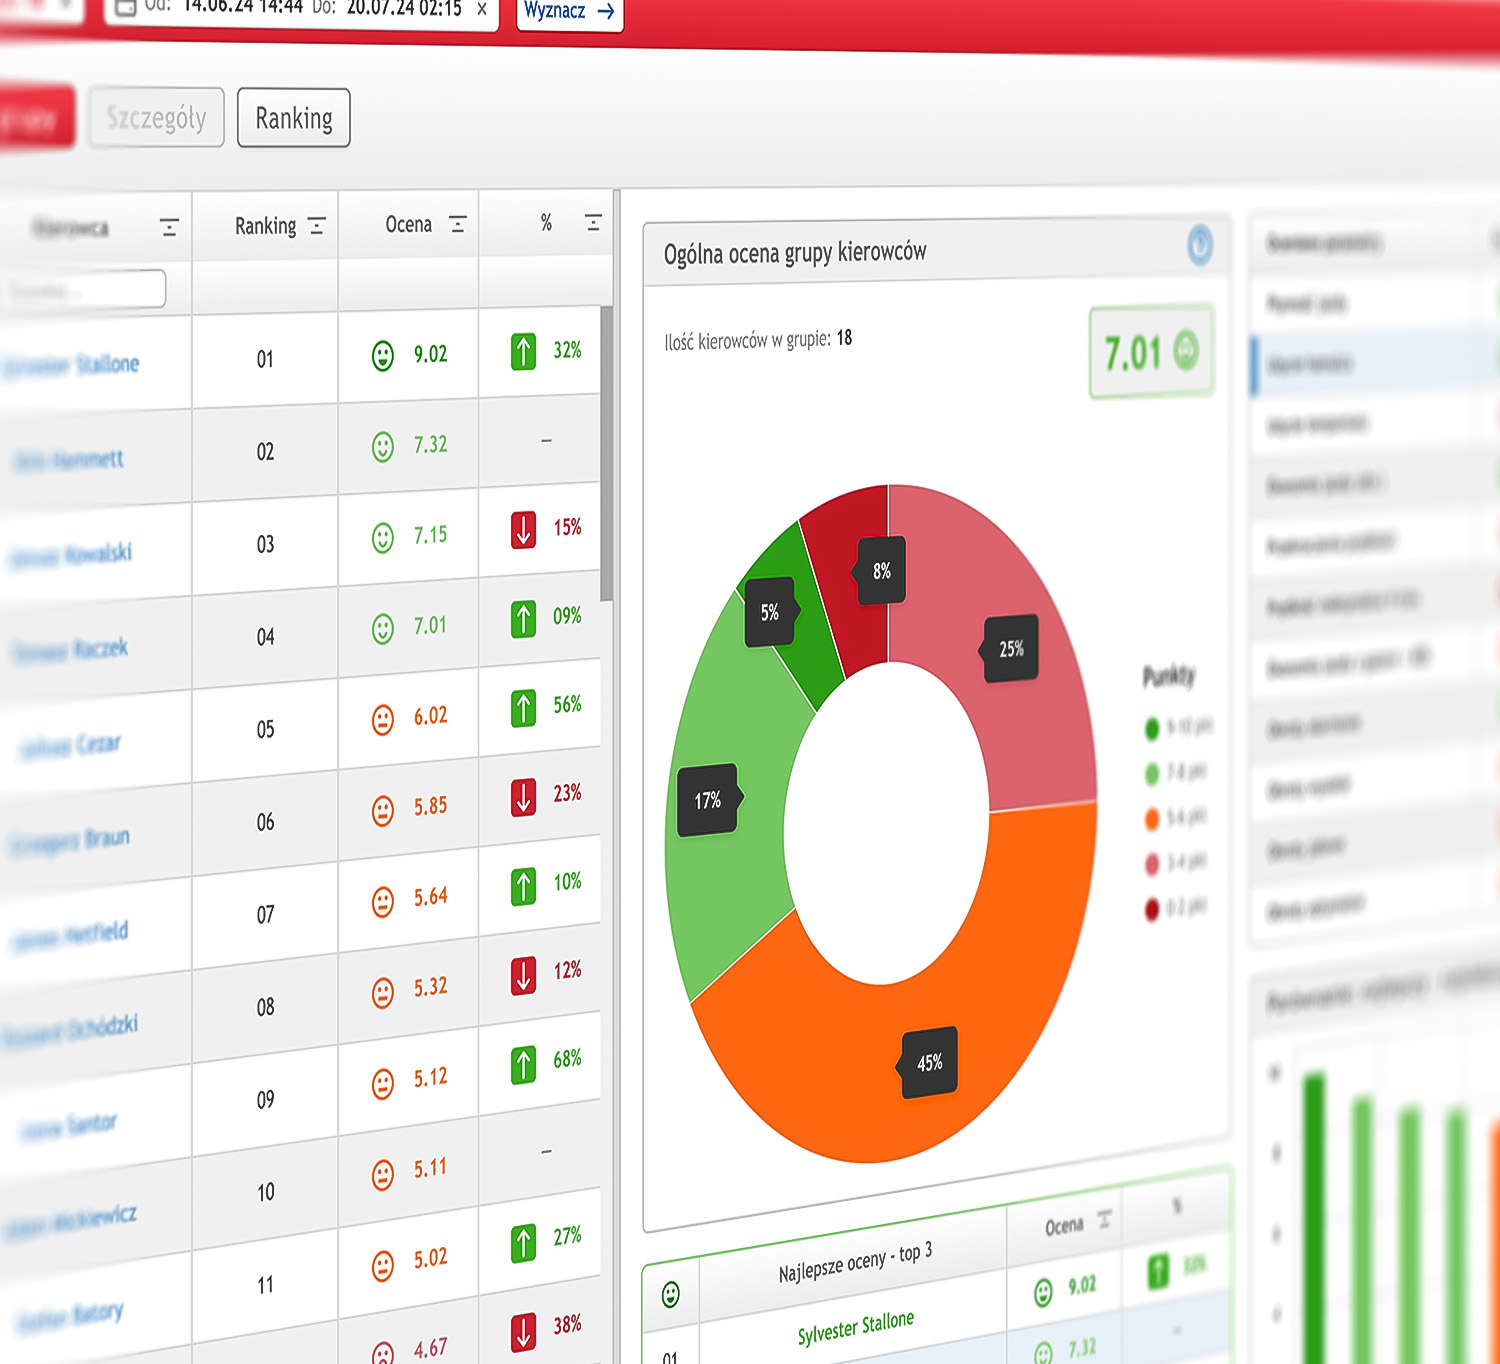Open the Ocena column filter icon
The height and width of the screenshot is (1364, 1500).
click(458, 224)
